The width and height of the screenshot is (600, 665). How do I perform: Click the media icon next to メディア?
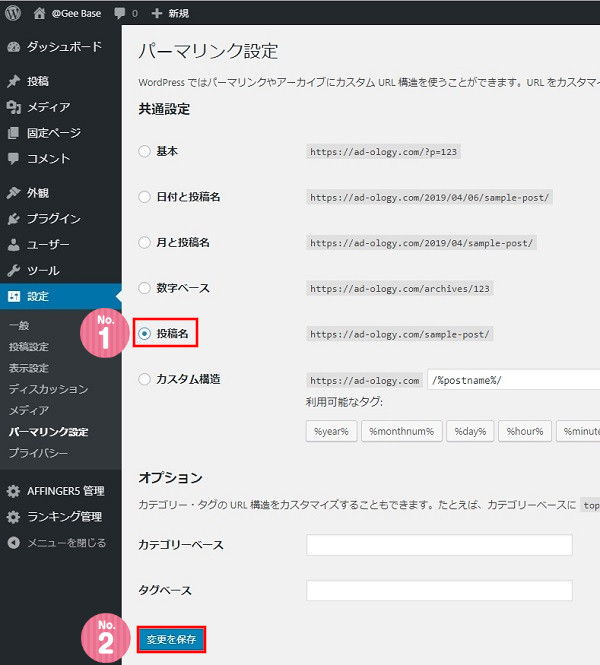(x=14, y=107)
